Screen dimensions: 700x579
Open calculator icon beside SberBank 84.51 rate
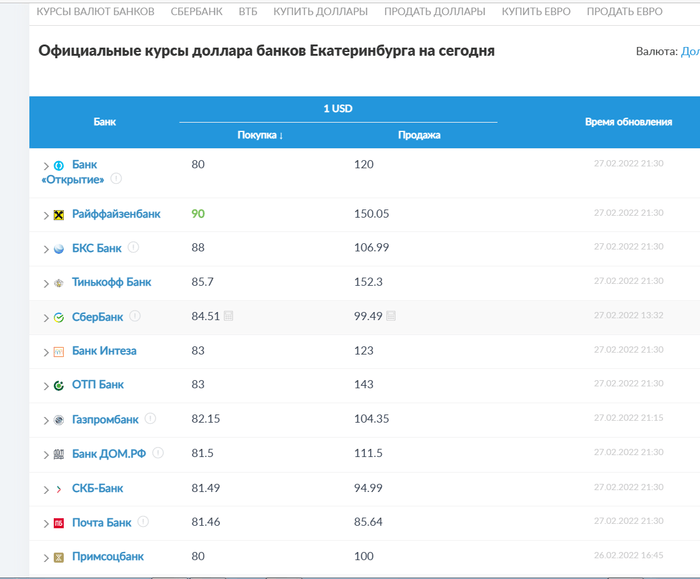pos(228,316)
